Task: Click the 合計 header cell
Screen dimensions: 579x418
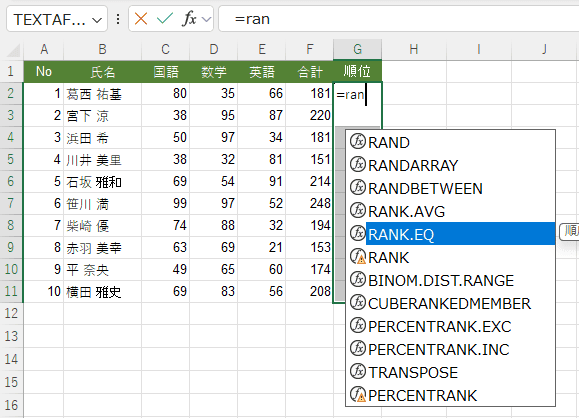Action: pyautogui.click(x=309, y=71)
